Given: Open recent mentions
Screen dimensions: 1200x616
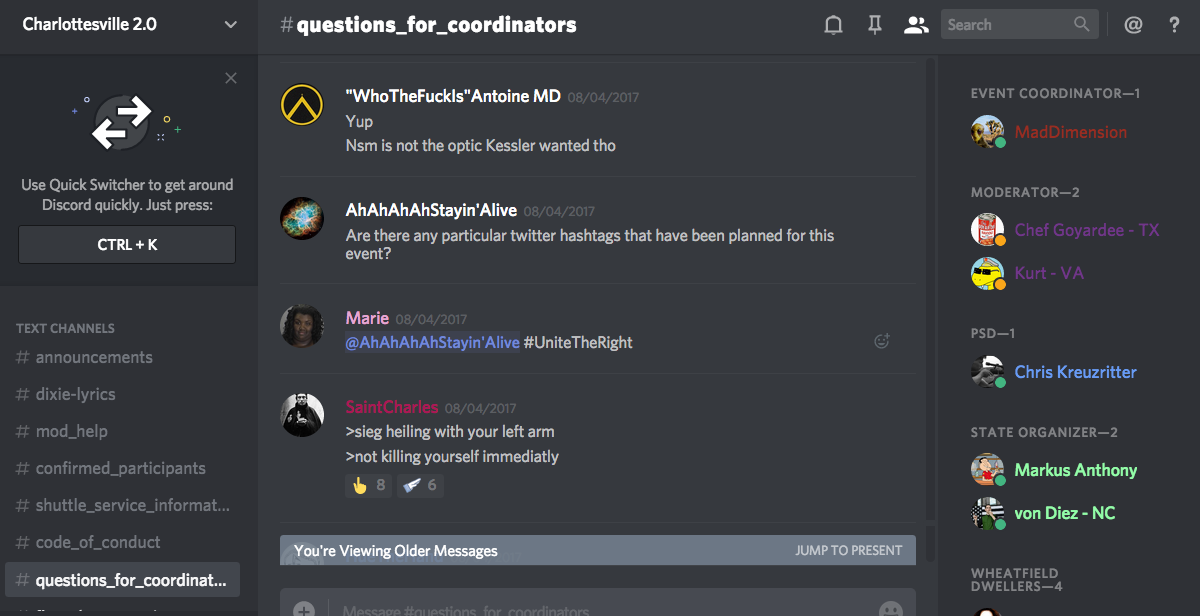Looking at the screenshot, I should (x=1133, y=25).
